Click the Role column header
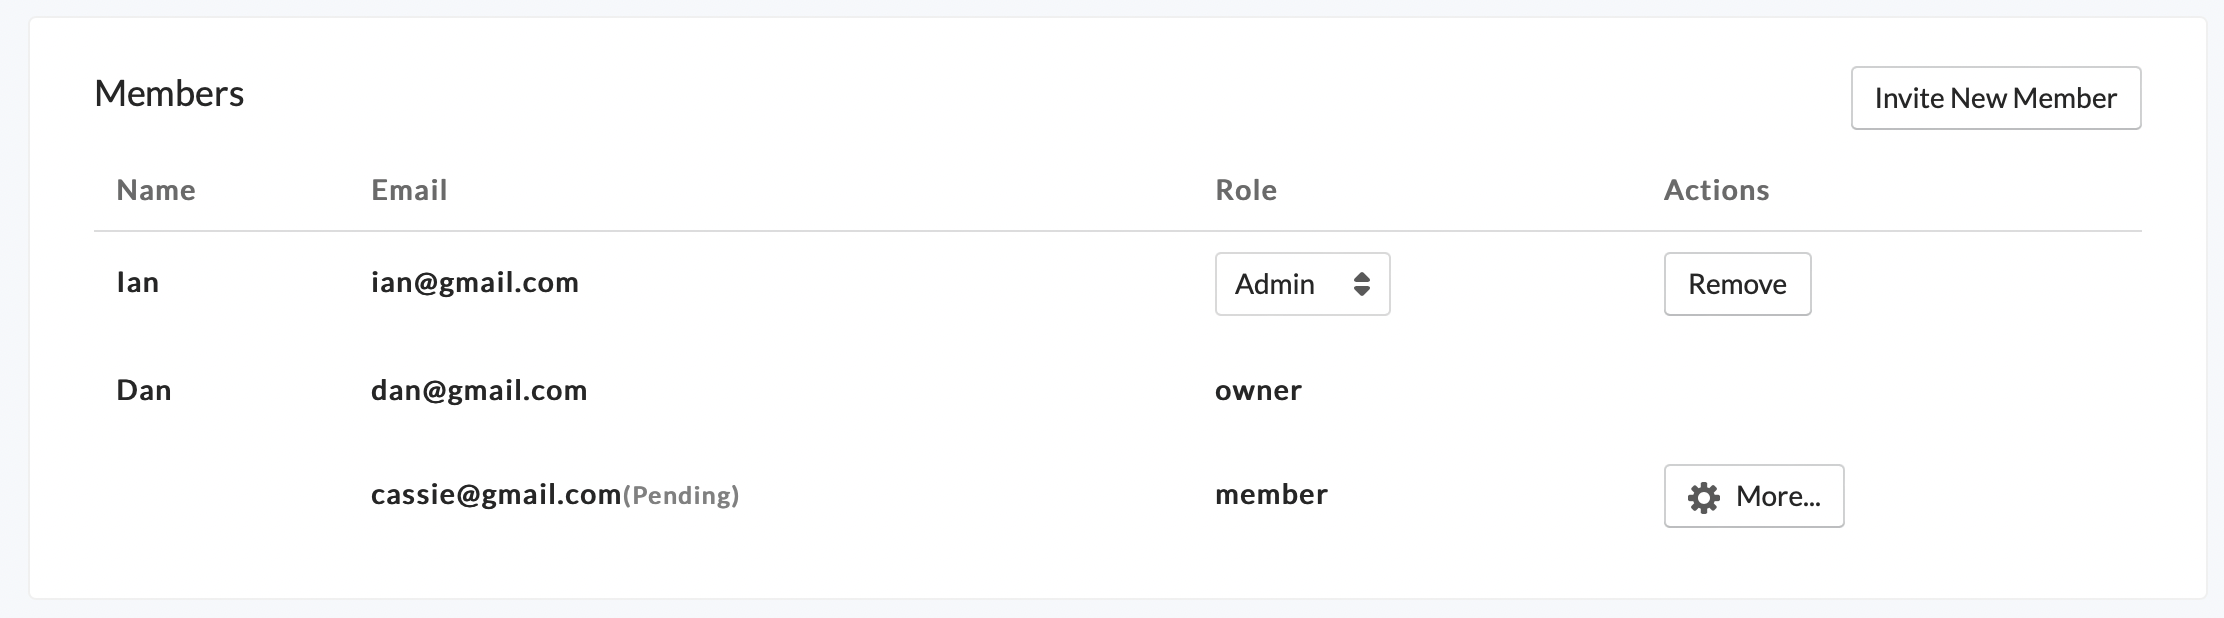Viewport: 2224px width, 618px height. point(1246,190)
